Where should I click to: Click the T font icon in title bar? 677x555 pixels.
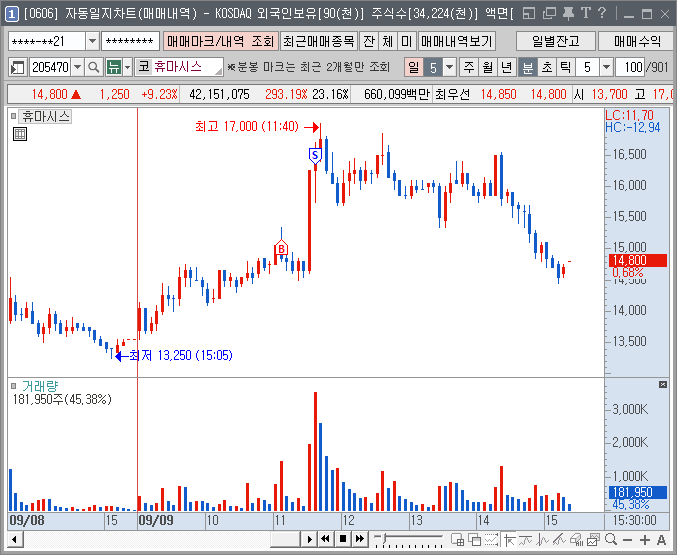tap(585, 13)
